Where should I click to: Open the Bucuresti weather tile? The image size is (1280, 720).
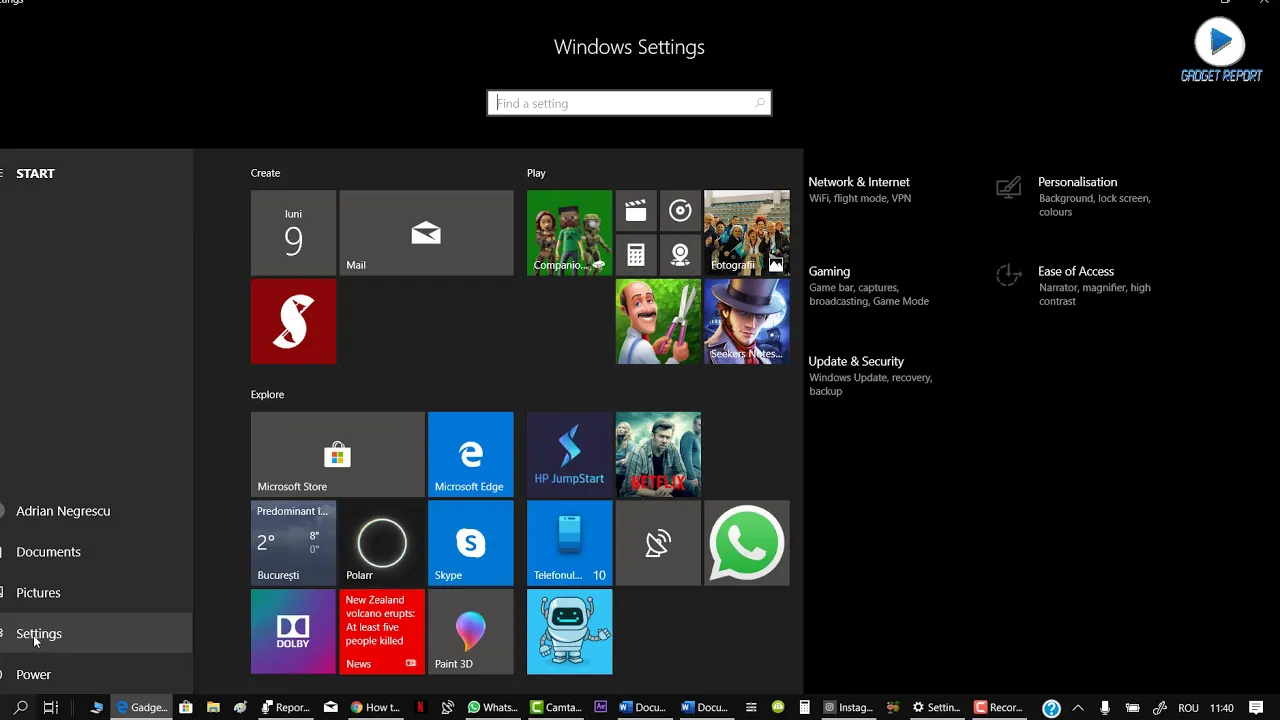(x=293, y=543)
